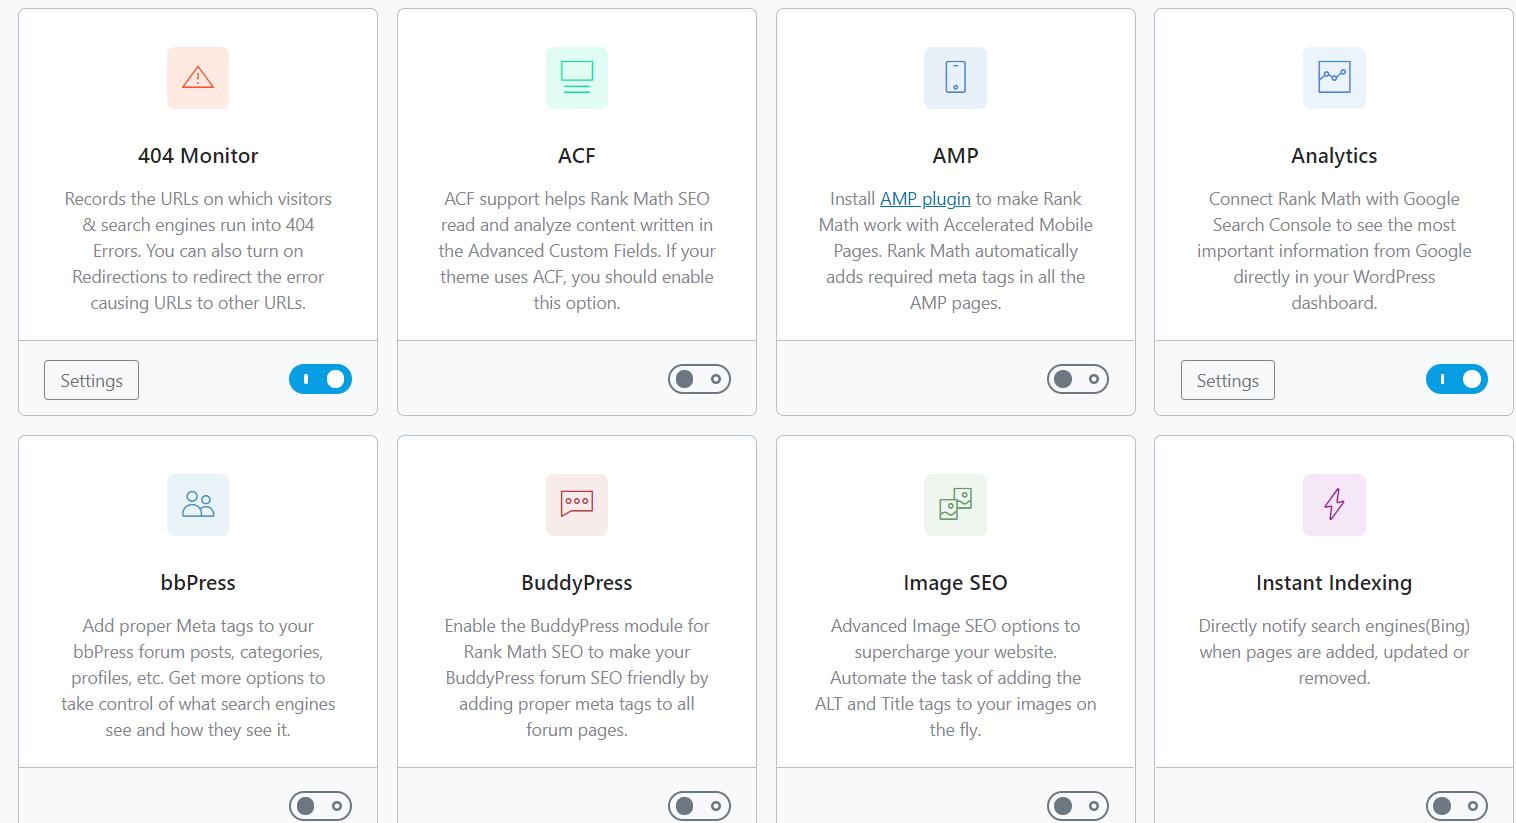Click the AMP mobile phone icon
Screen dimensions: 1516x823
click(x=955, y=78)
